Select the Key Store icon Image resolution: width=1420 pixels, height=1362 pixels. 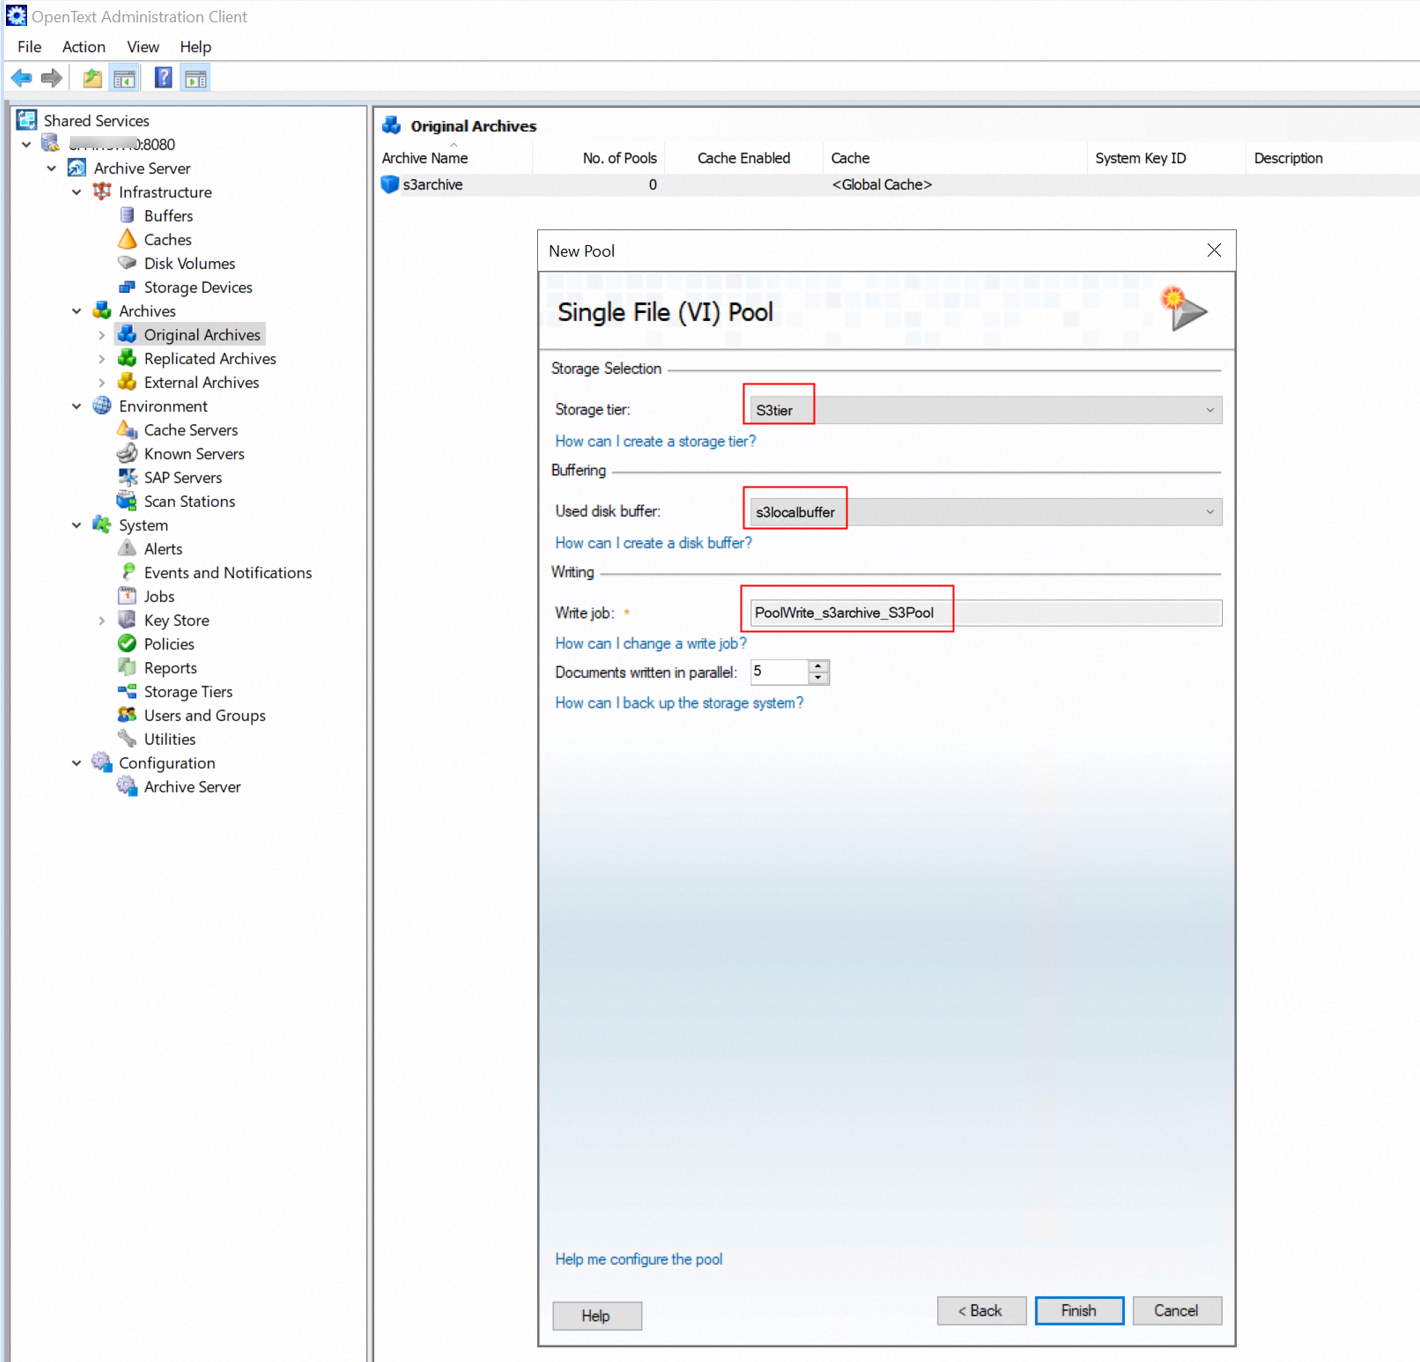click(127, 620)
